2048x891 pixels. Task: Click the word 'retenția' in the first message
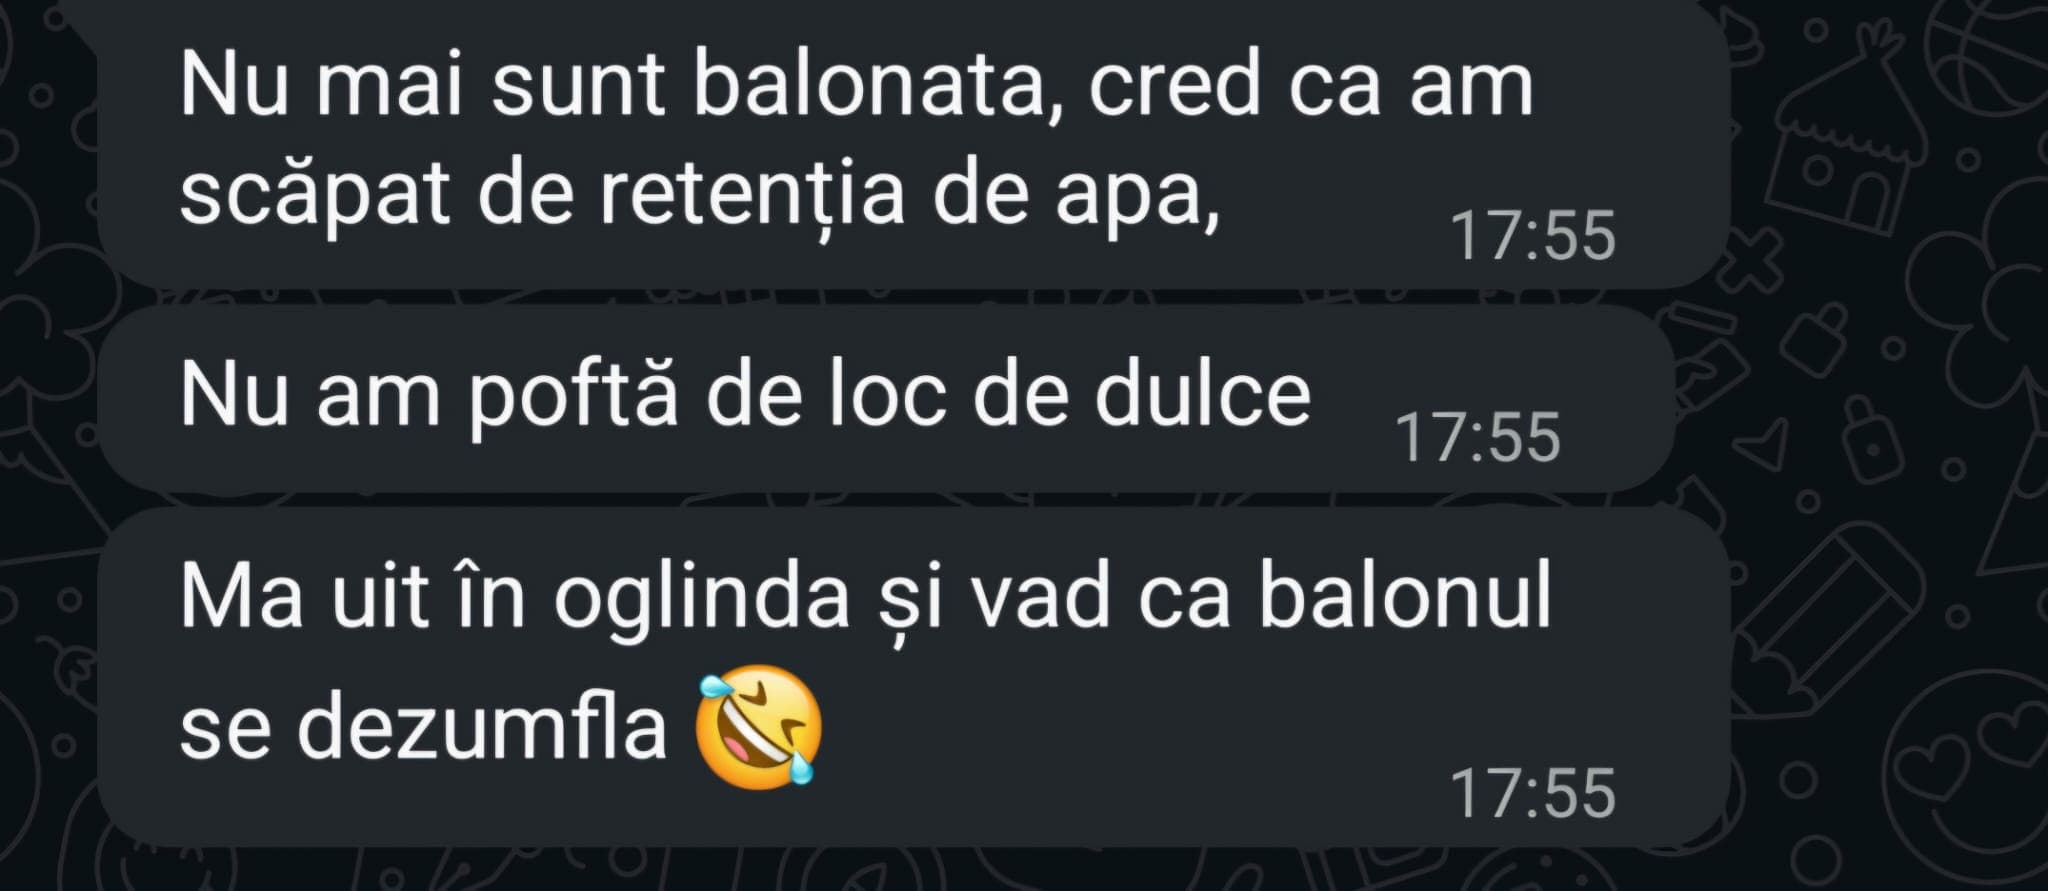coord(752,195)
